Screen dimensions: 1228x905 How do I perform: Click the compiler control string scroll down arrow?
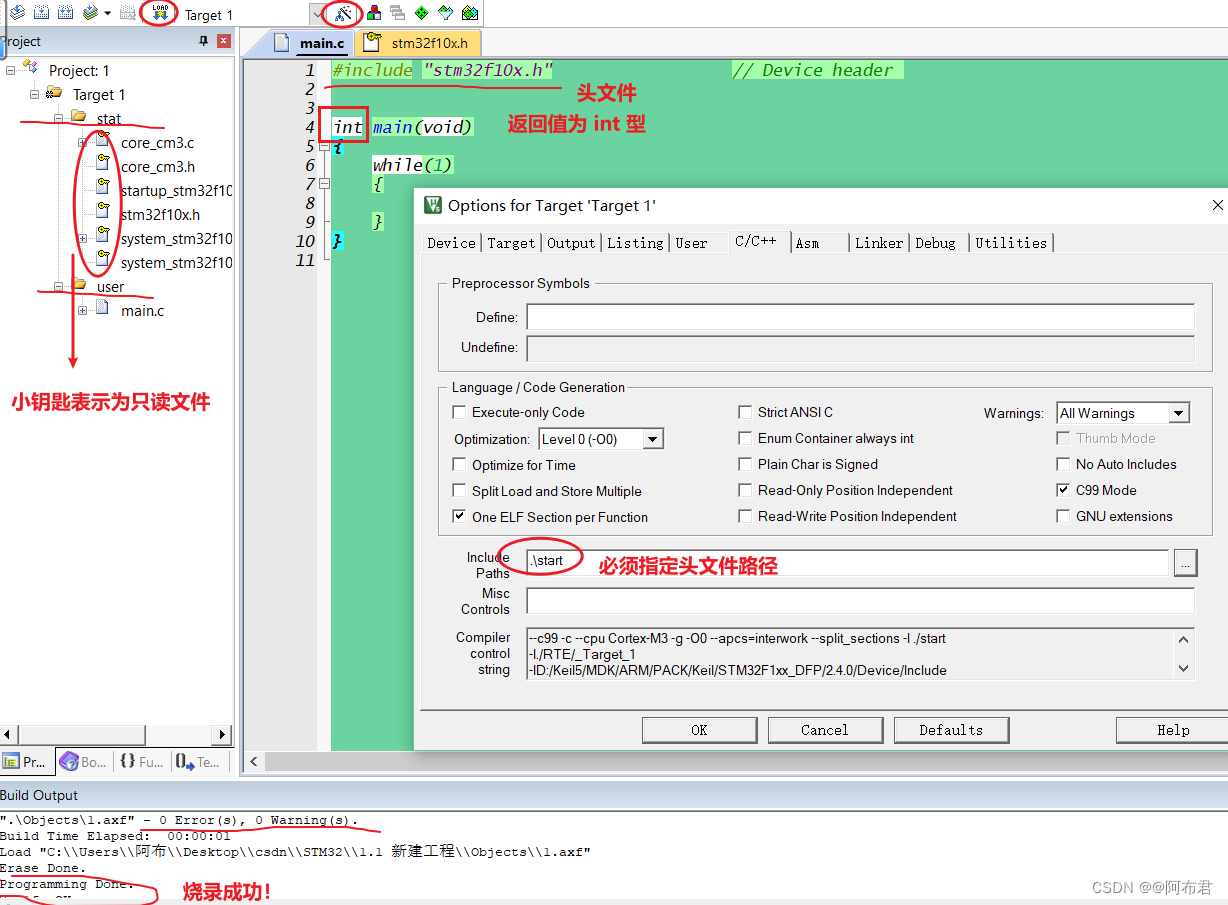pos(1184,668)
